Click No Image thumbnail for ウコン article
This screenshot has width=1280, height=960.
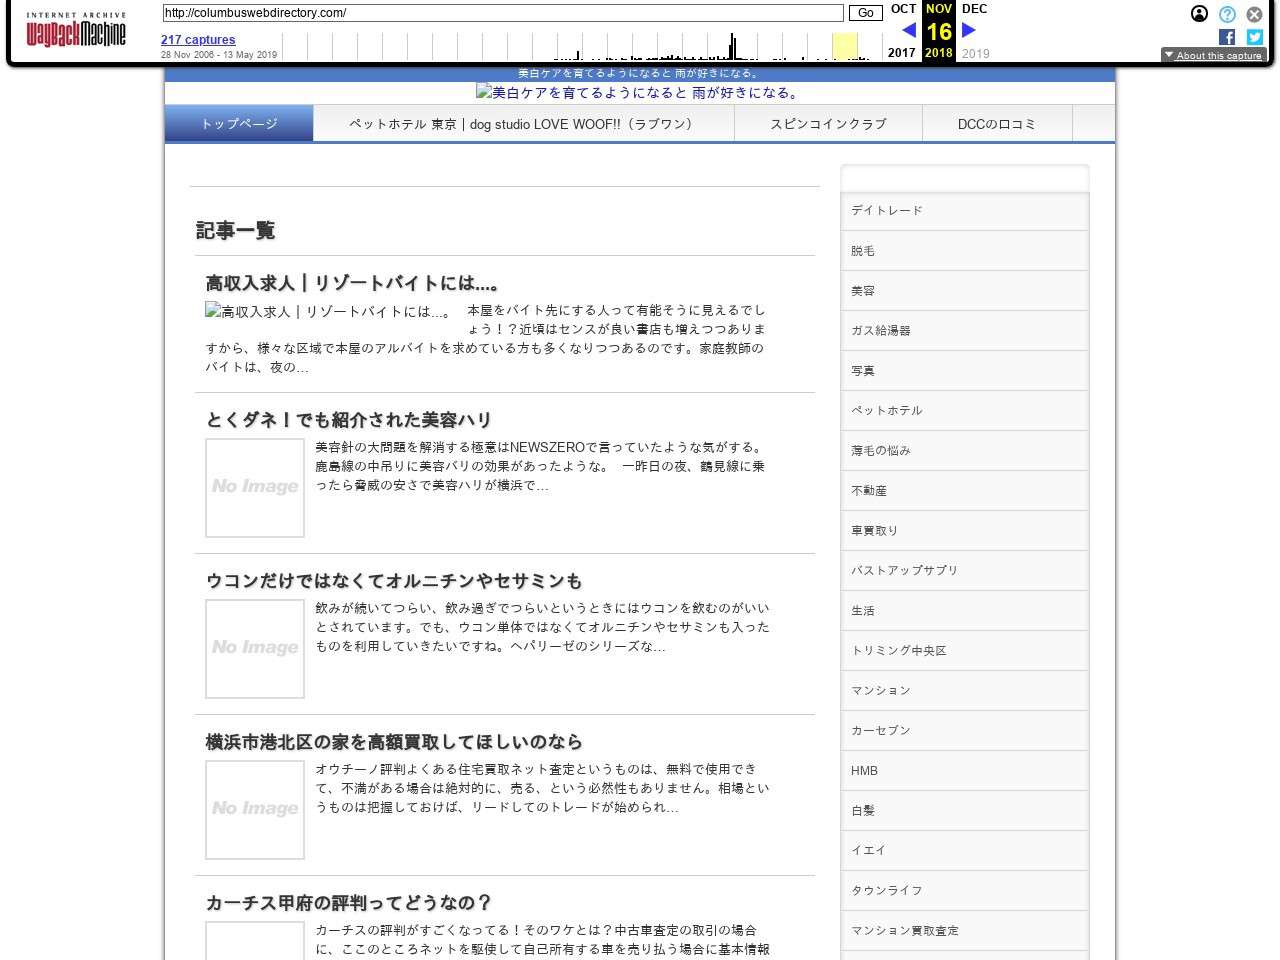255,649
